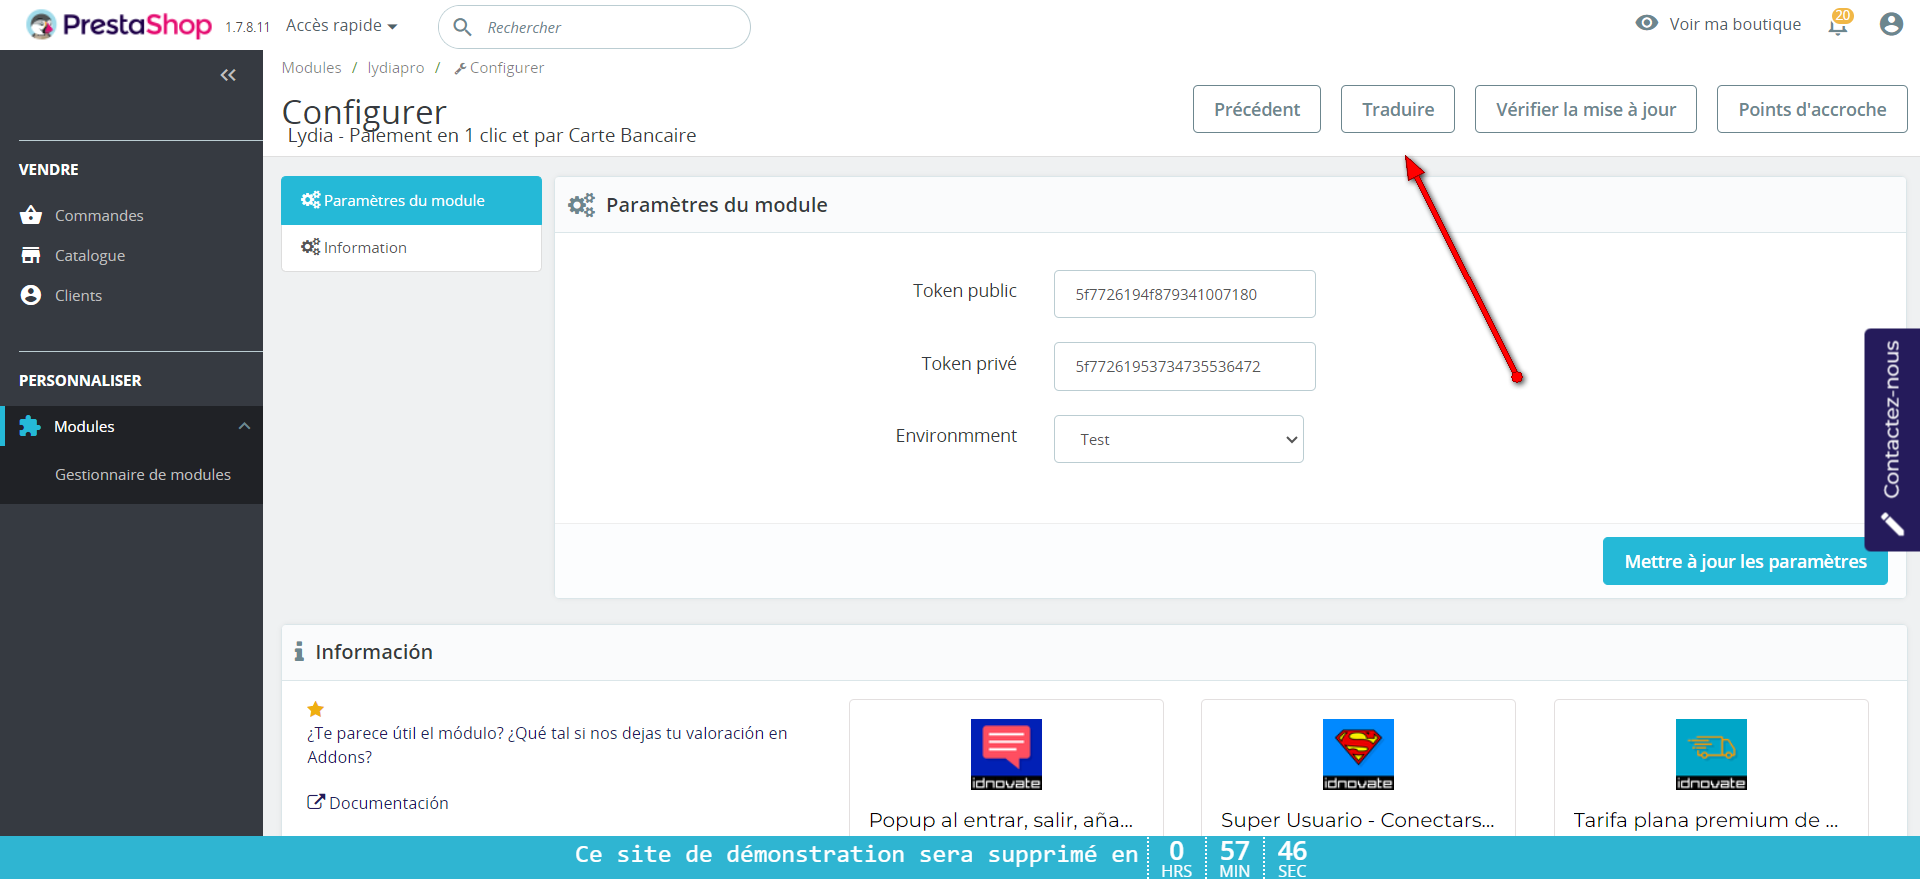Click the yellow rating star icon
Screen dimensions: 1920x879
pos(315,709)
